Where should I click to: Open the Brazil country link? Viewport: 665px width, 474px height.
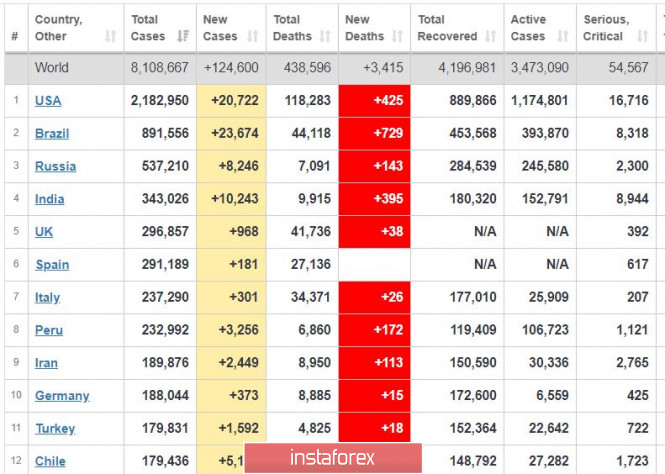(52, 134)
